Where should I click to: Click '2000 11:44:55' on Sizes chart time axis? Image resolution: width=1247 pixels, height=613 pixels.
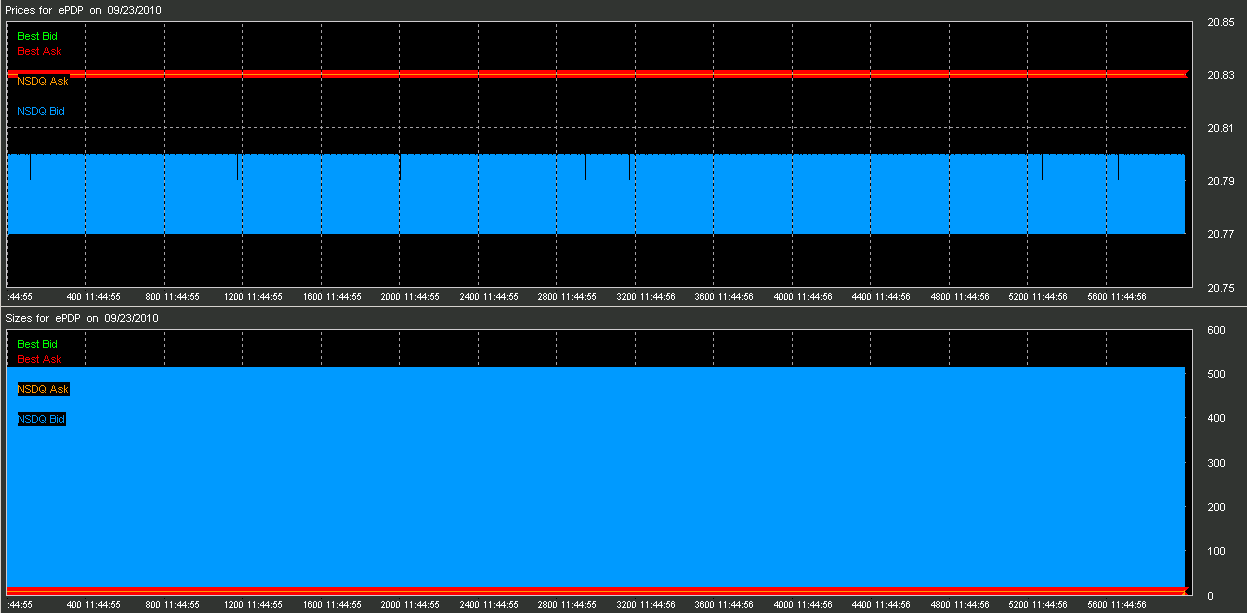pos(410,605)
